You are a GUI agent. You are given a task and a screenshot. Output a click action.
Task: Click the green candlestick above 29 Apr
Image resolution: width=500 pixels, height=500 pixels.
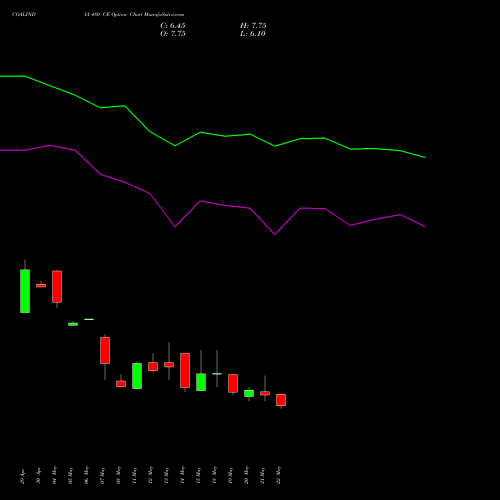coord(25,291)
